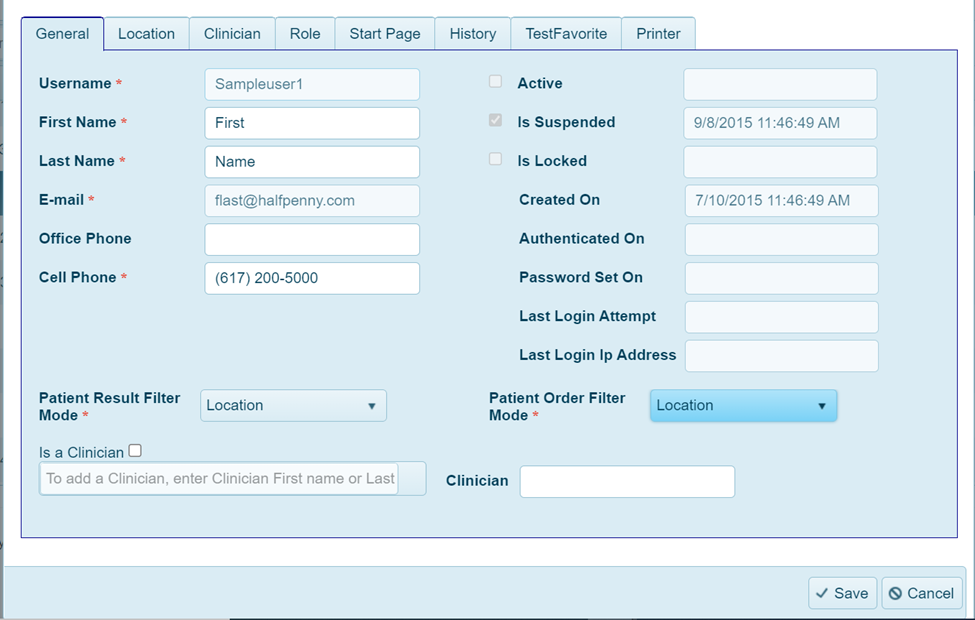Open Patient Order Filter Mode dropdown
Viewport: 975px width, 620px height.
(743, 405)
